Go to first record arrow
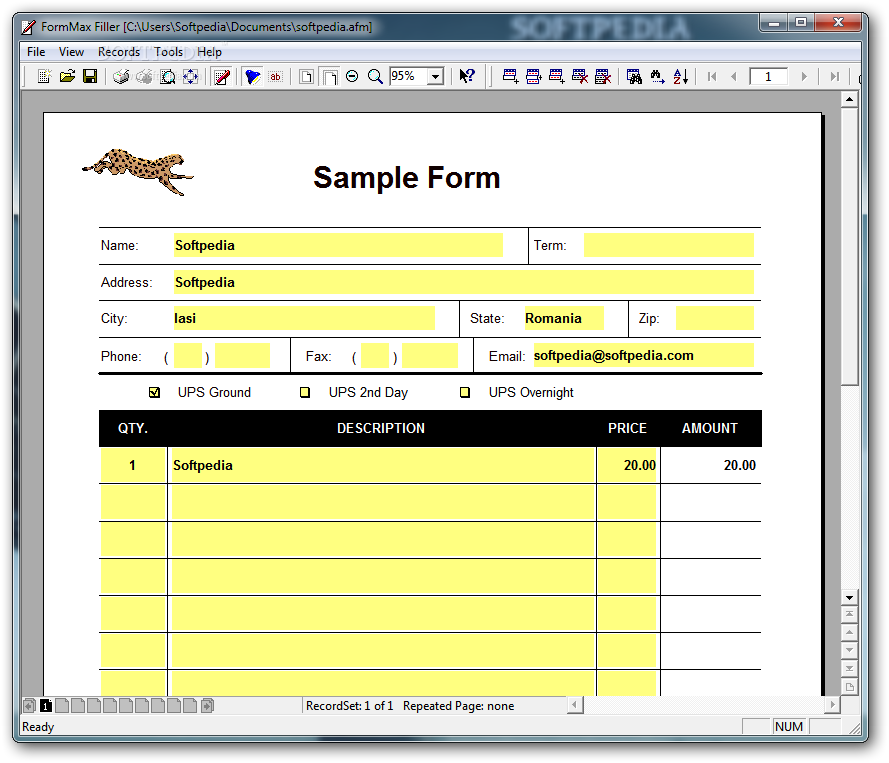 (712, 76)
